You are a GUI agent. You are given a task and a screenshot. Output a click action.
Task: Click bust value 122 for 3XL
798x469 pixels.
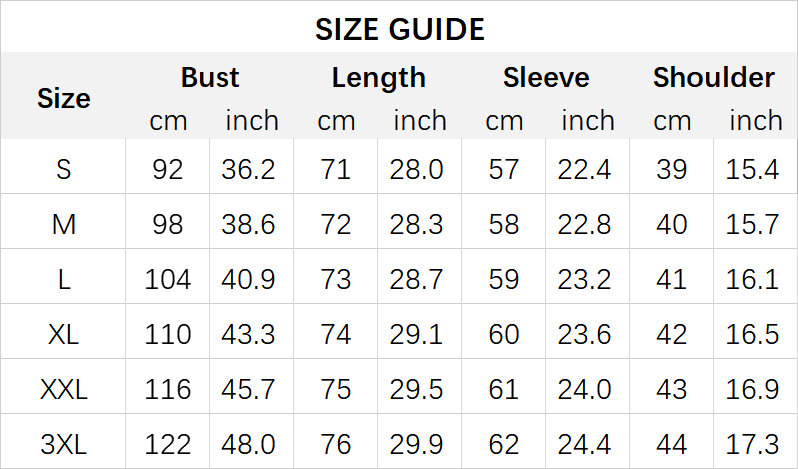click(x=168, y=442)
